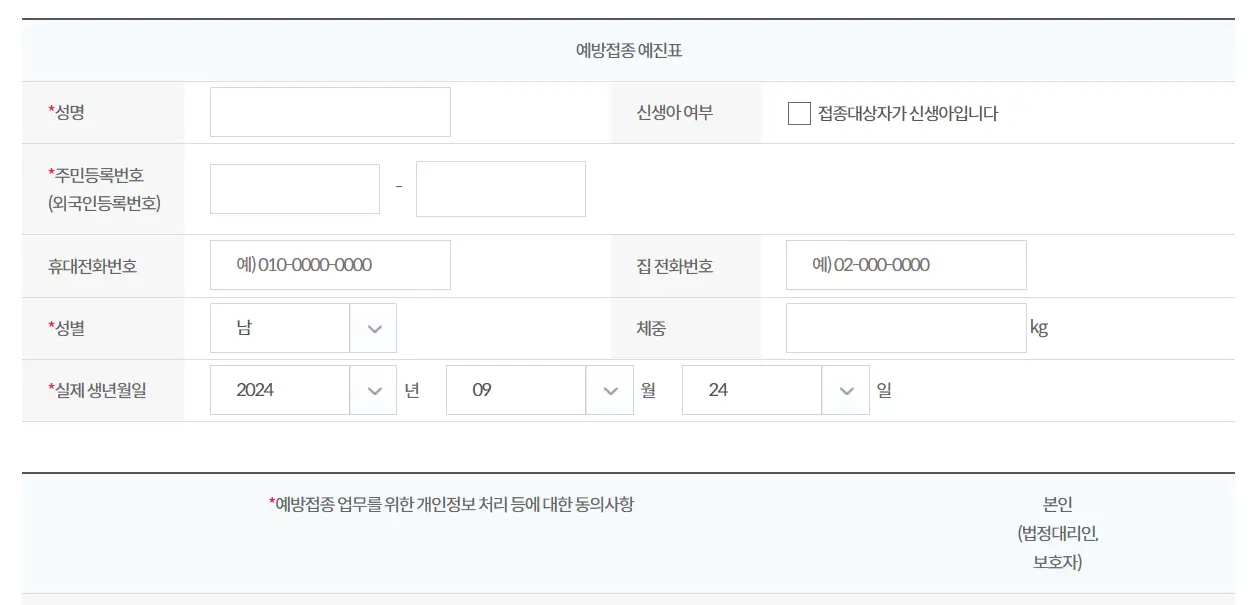Click the 성별 dropdown chevron icon
The image size is (1253, 605).
click(373, 328)
